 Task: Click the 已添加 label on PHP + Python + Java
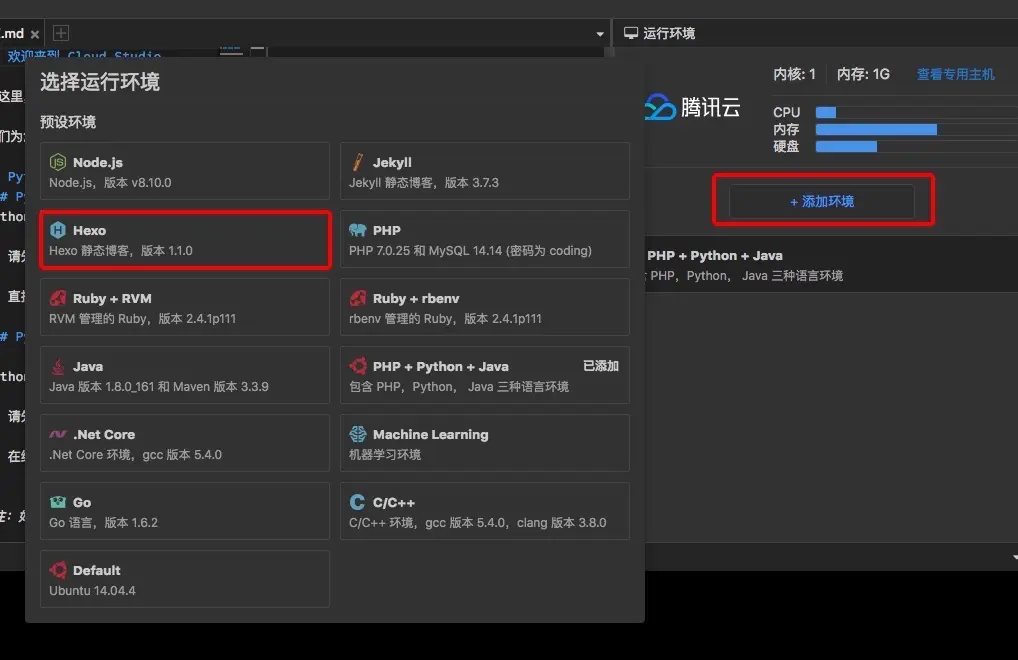coord(601,366)
